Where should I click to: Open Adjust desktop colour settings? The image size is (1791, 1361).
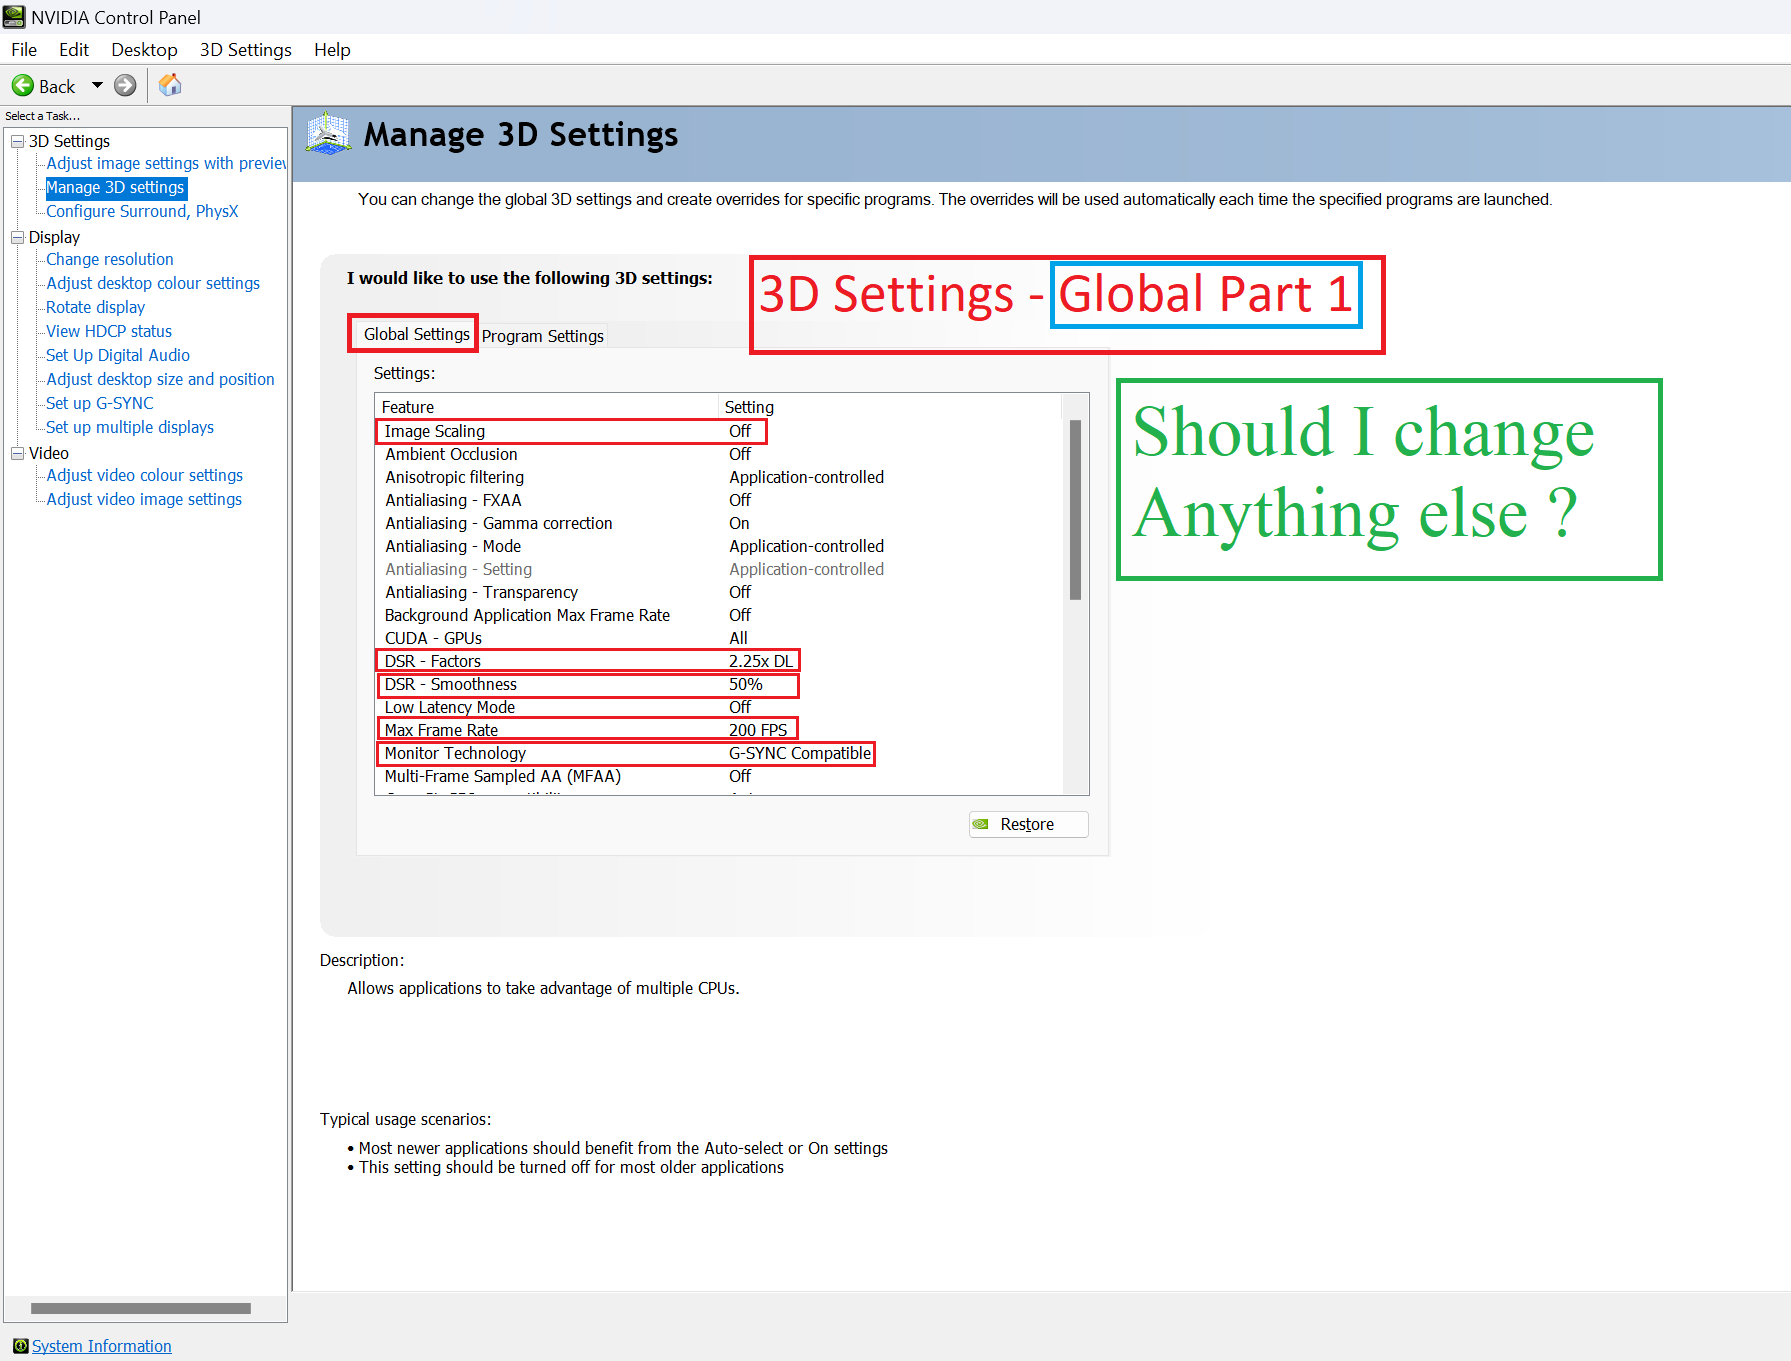click(x=153, y=283)
